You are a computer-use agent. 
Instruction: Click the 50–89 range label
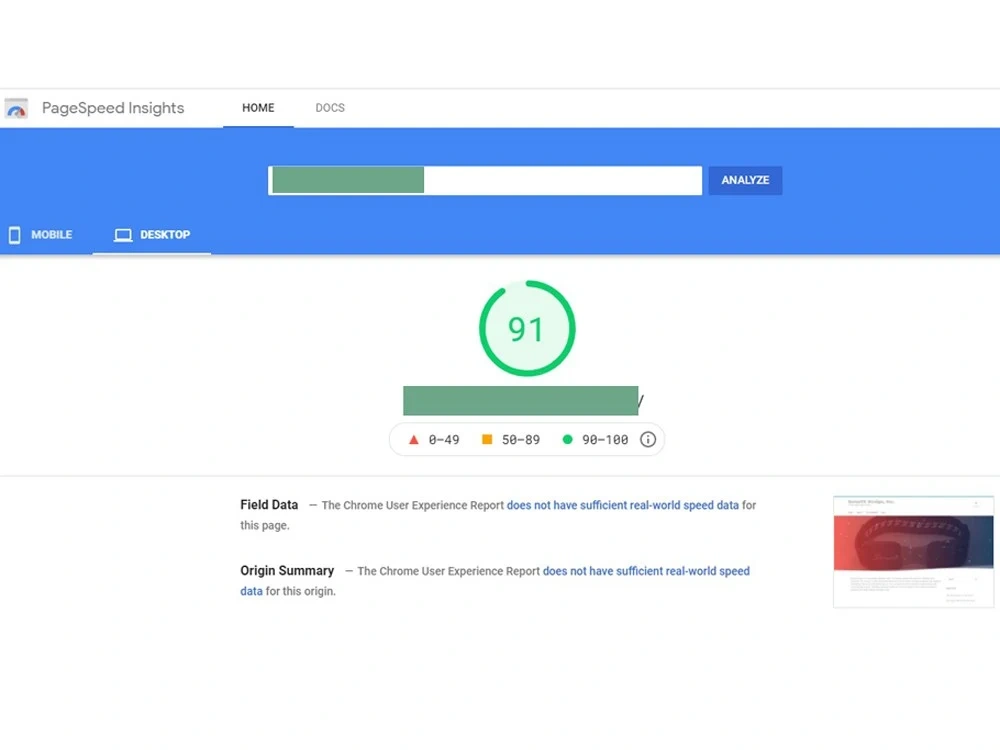520,439
